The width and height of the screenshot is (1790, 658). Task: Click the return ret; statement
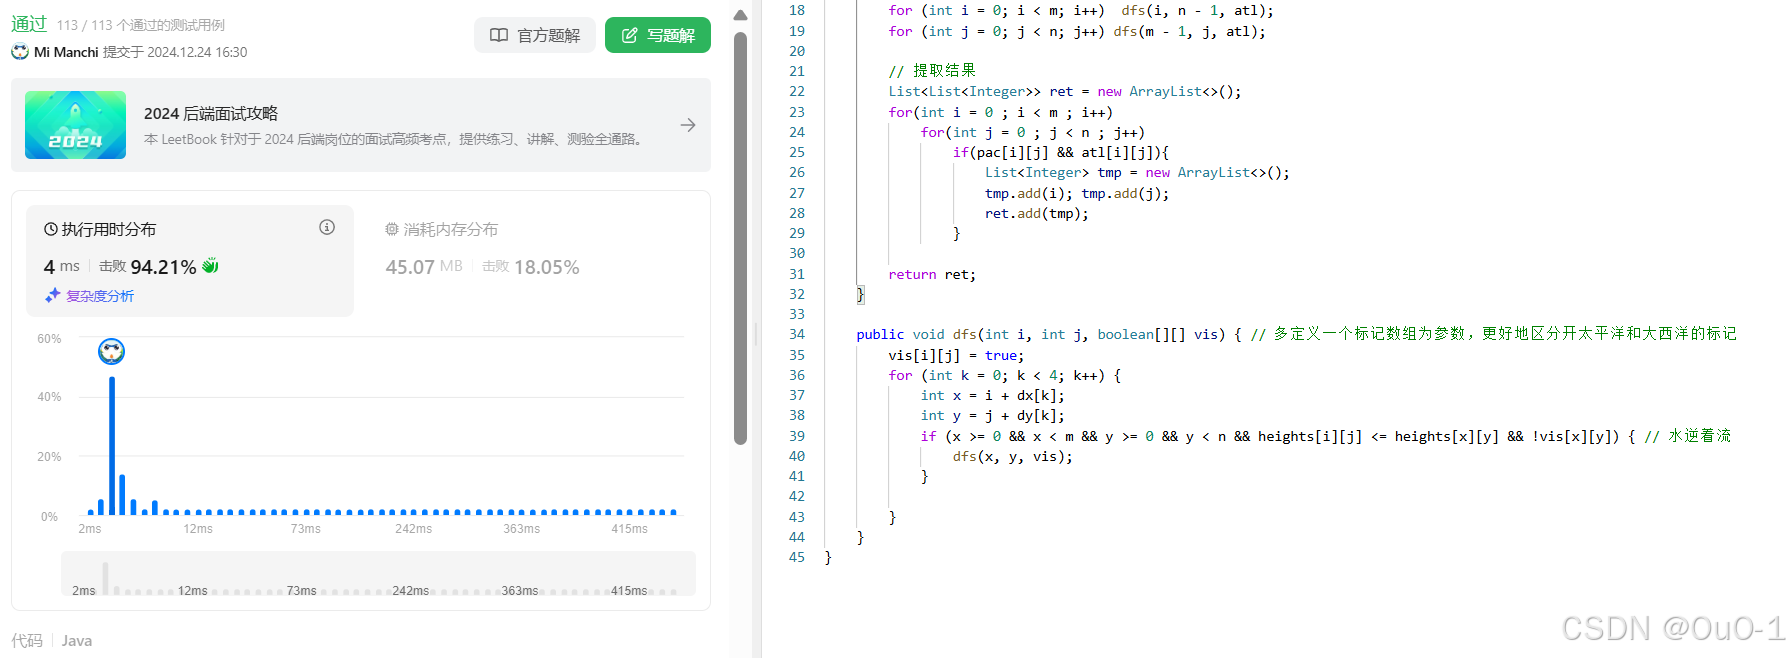(x=932, y=274)
